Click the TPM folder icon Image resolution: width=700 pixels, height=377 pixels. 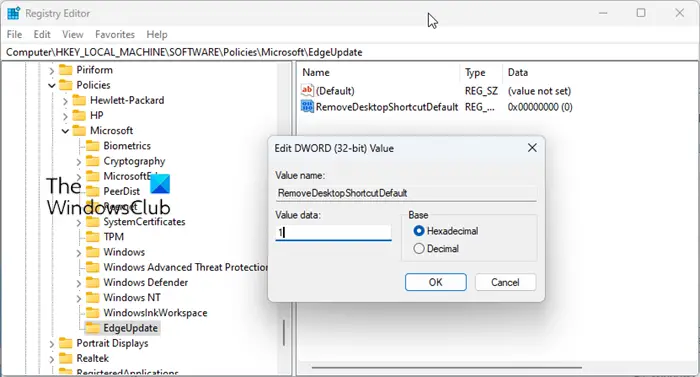tap(92, 237)
